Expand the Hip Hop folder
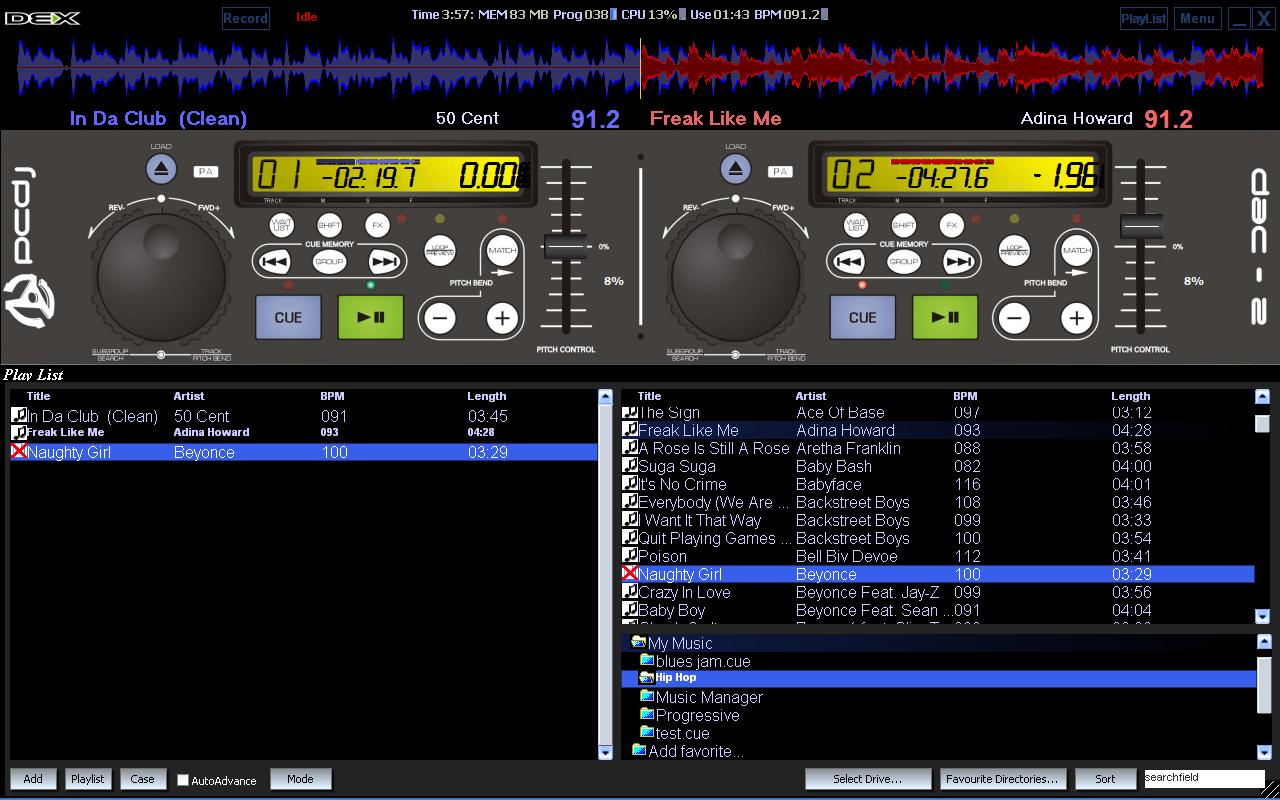Viewport: 1280px width, 800px height. (674, 677)
